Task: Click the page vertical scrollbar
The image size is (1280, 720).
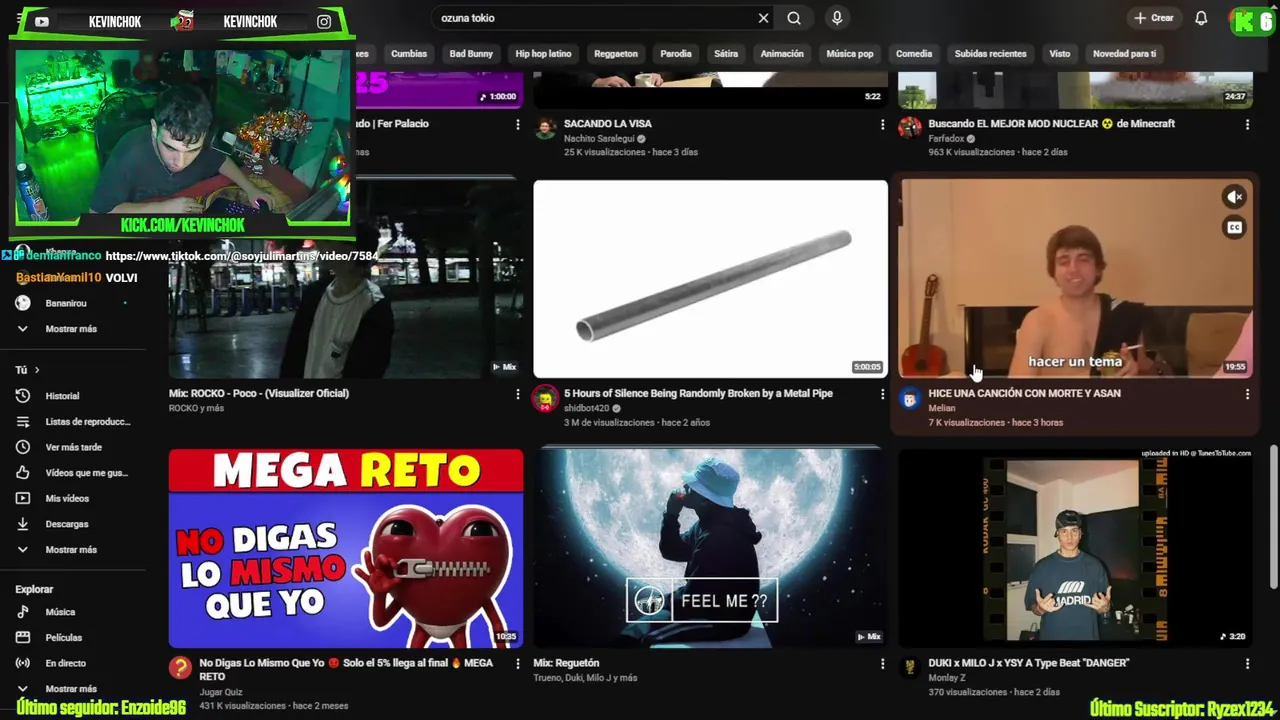Action: coord(1273,516)
